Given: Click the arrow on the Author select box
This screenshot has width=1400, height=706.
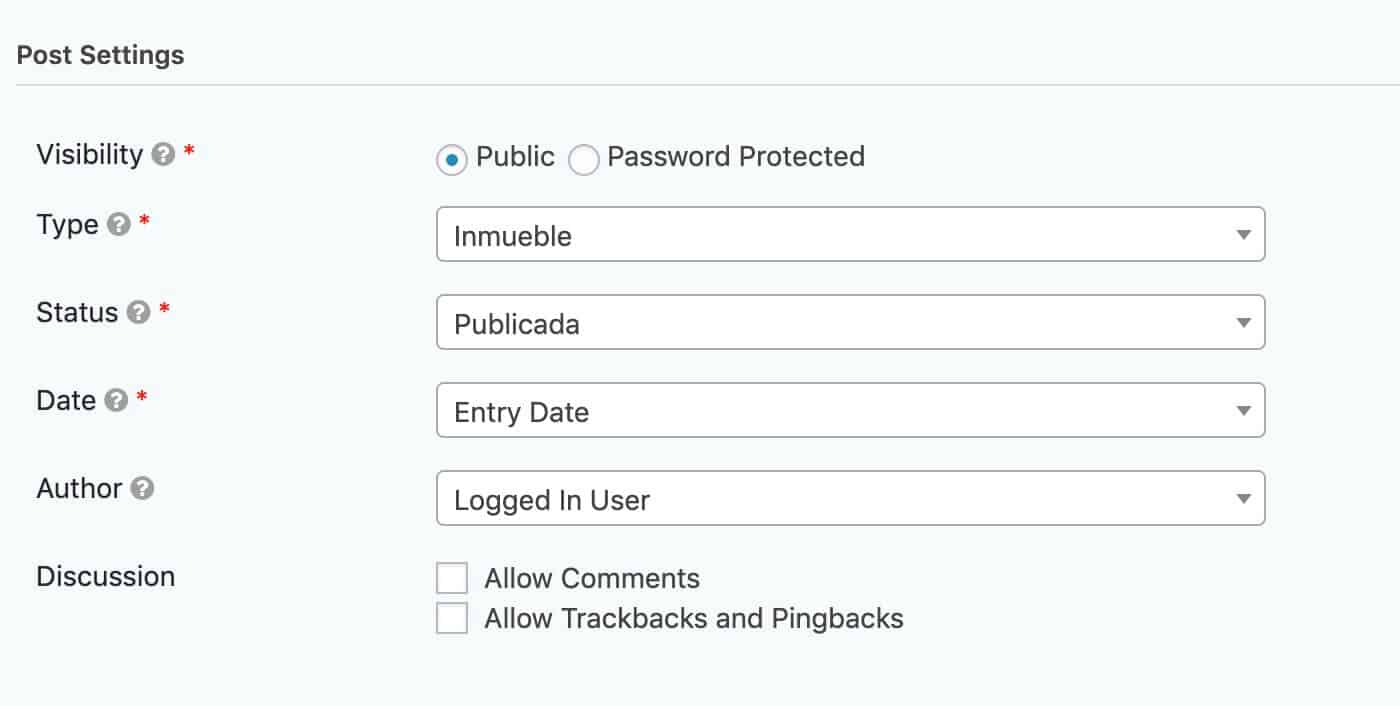Looking at the screenshot, I should click(1243, 499).
